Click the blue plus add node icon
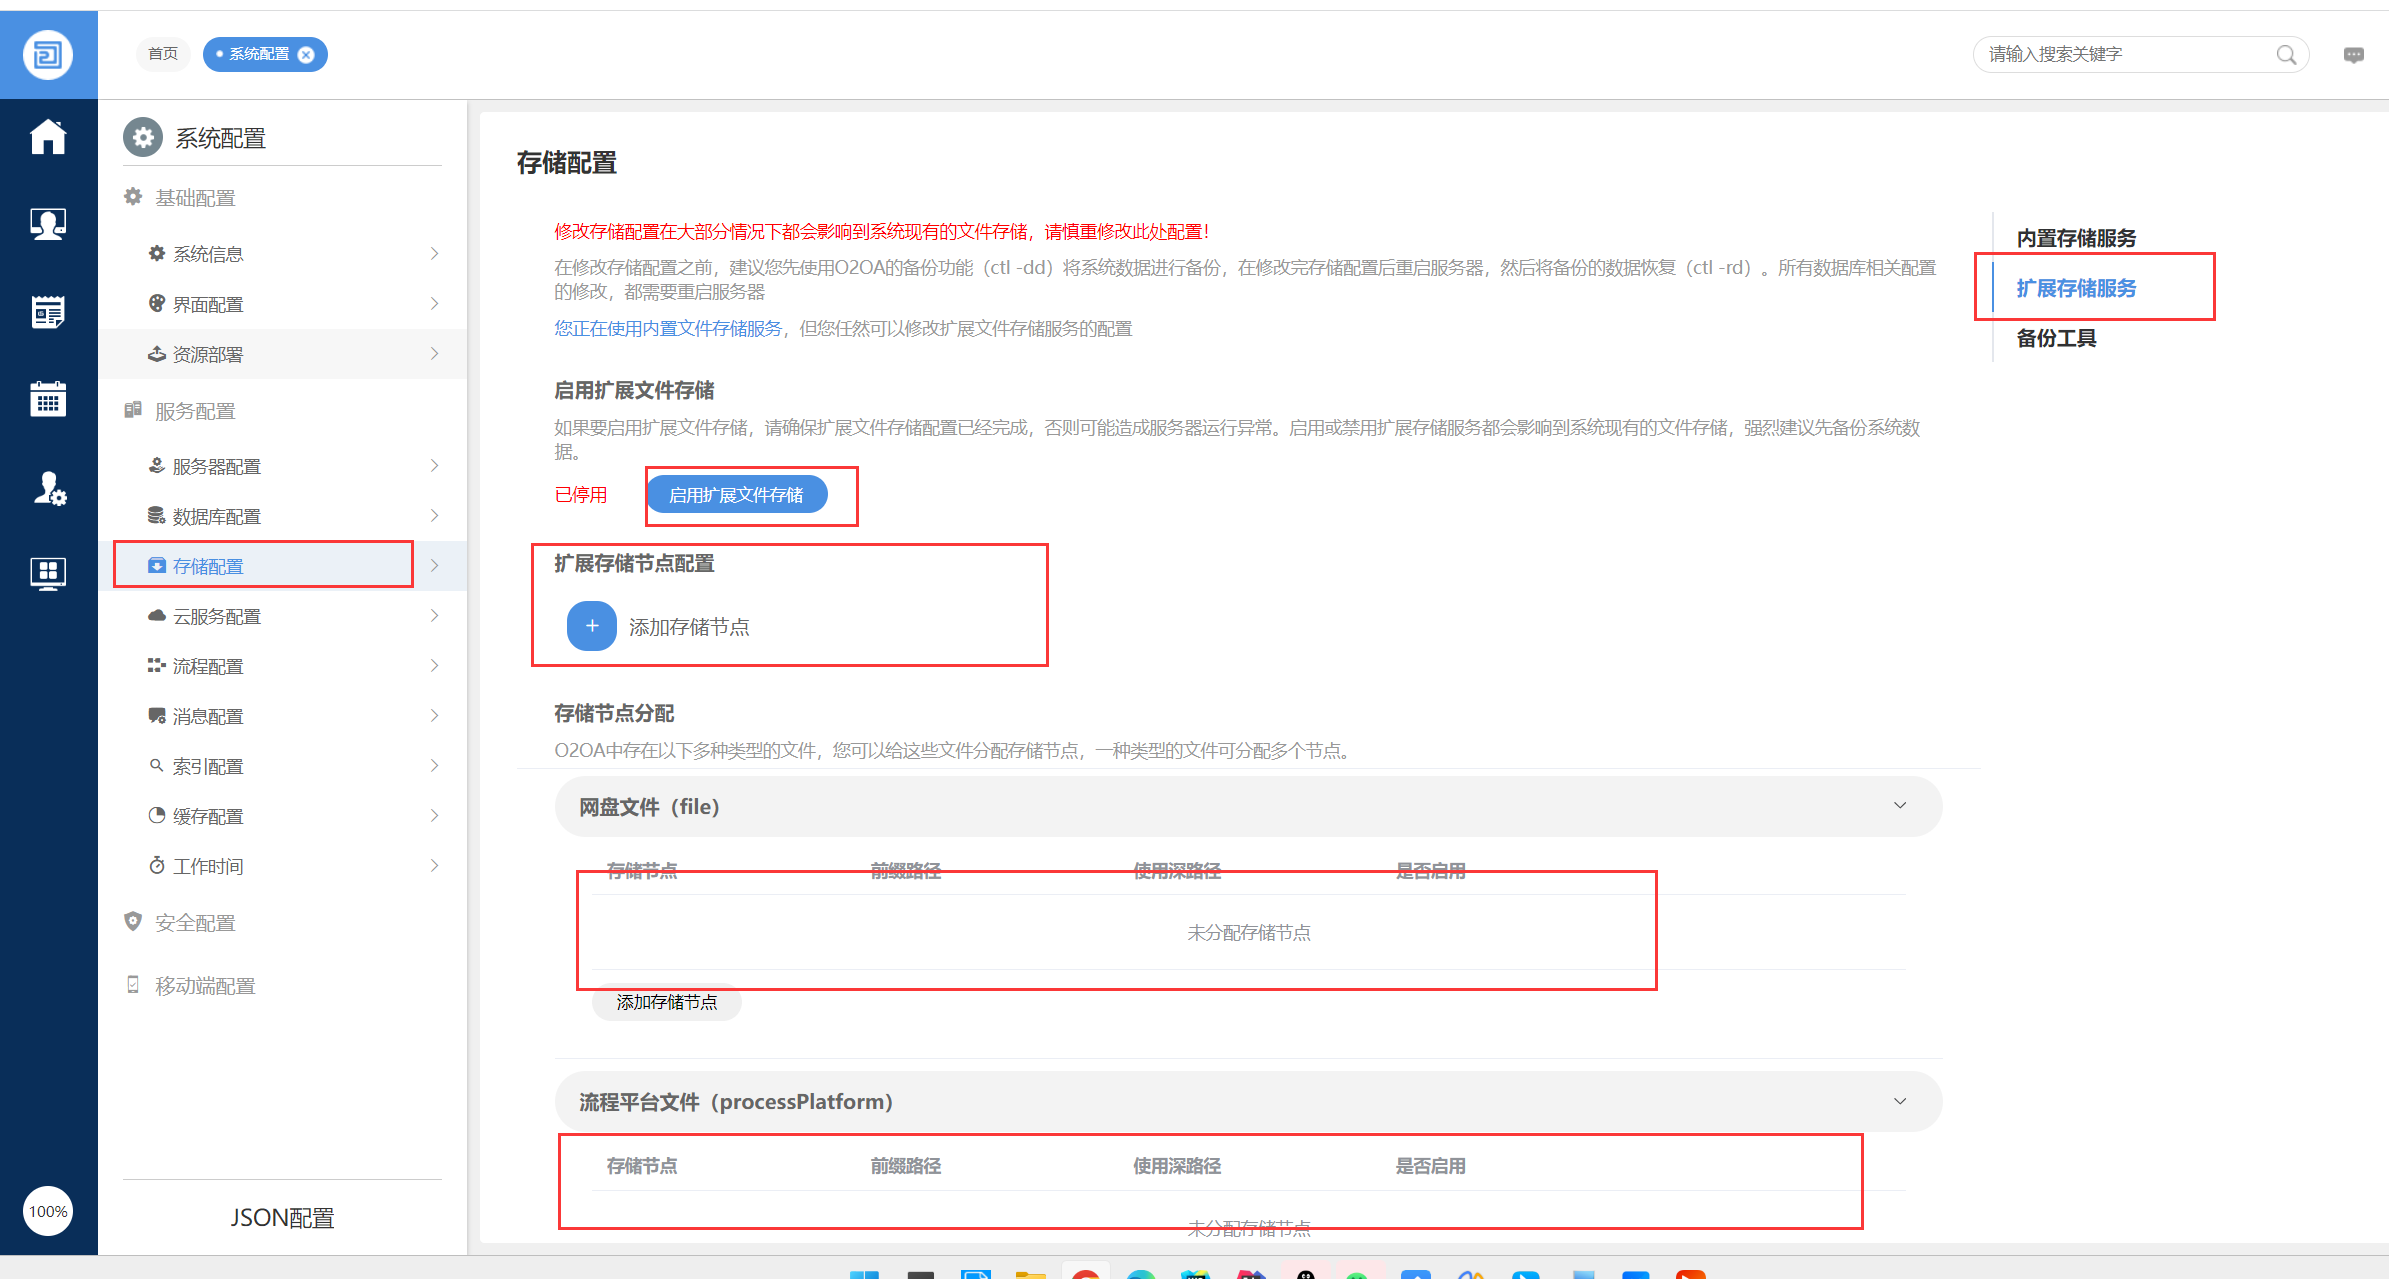 [591, 626]
